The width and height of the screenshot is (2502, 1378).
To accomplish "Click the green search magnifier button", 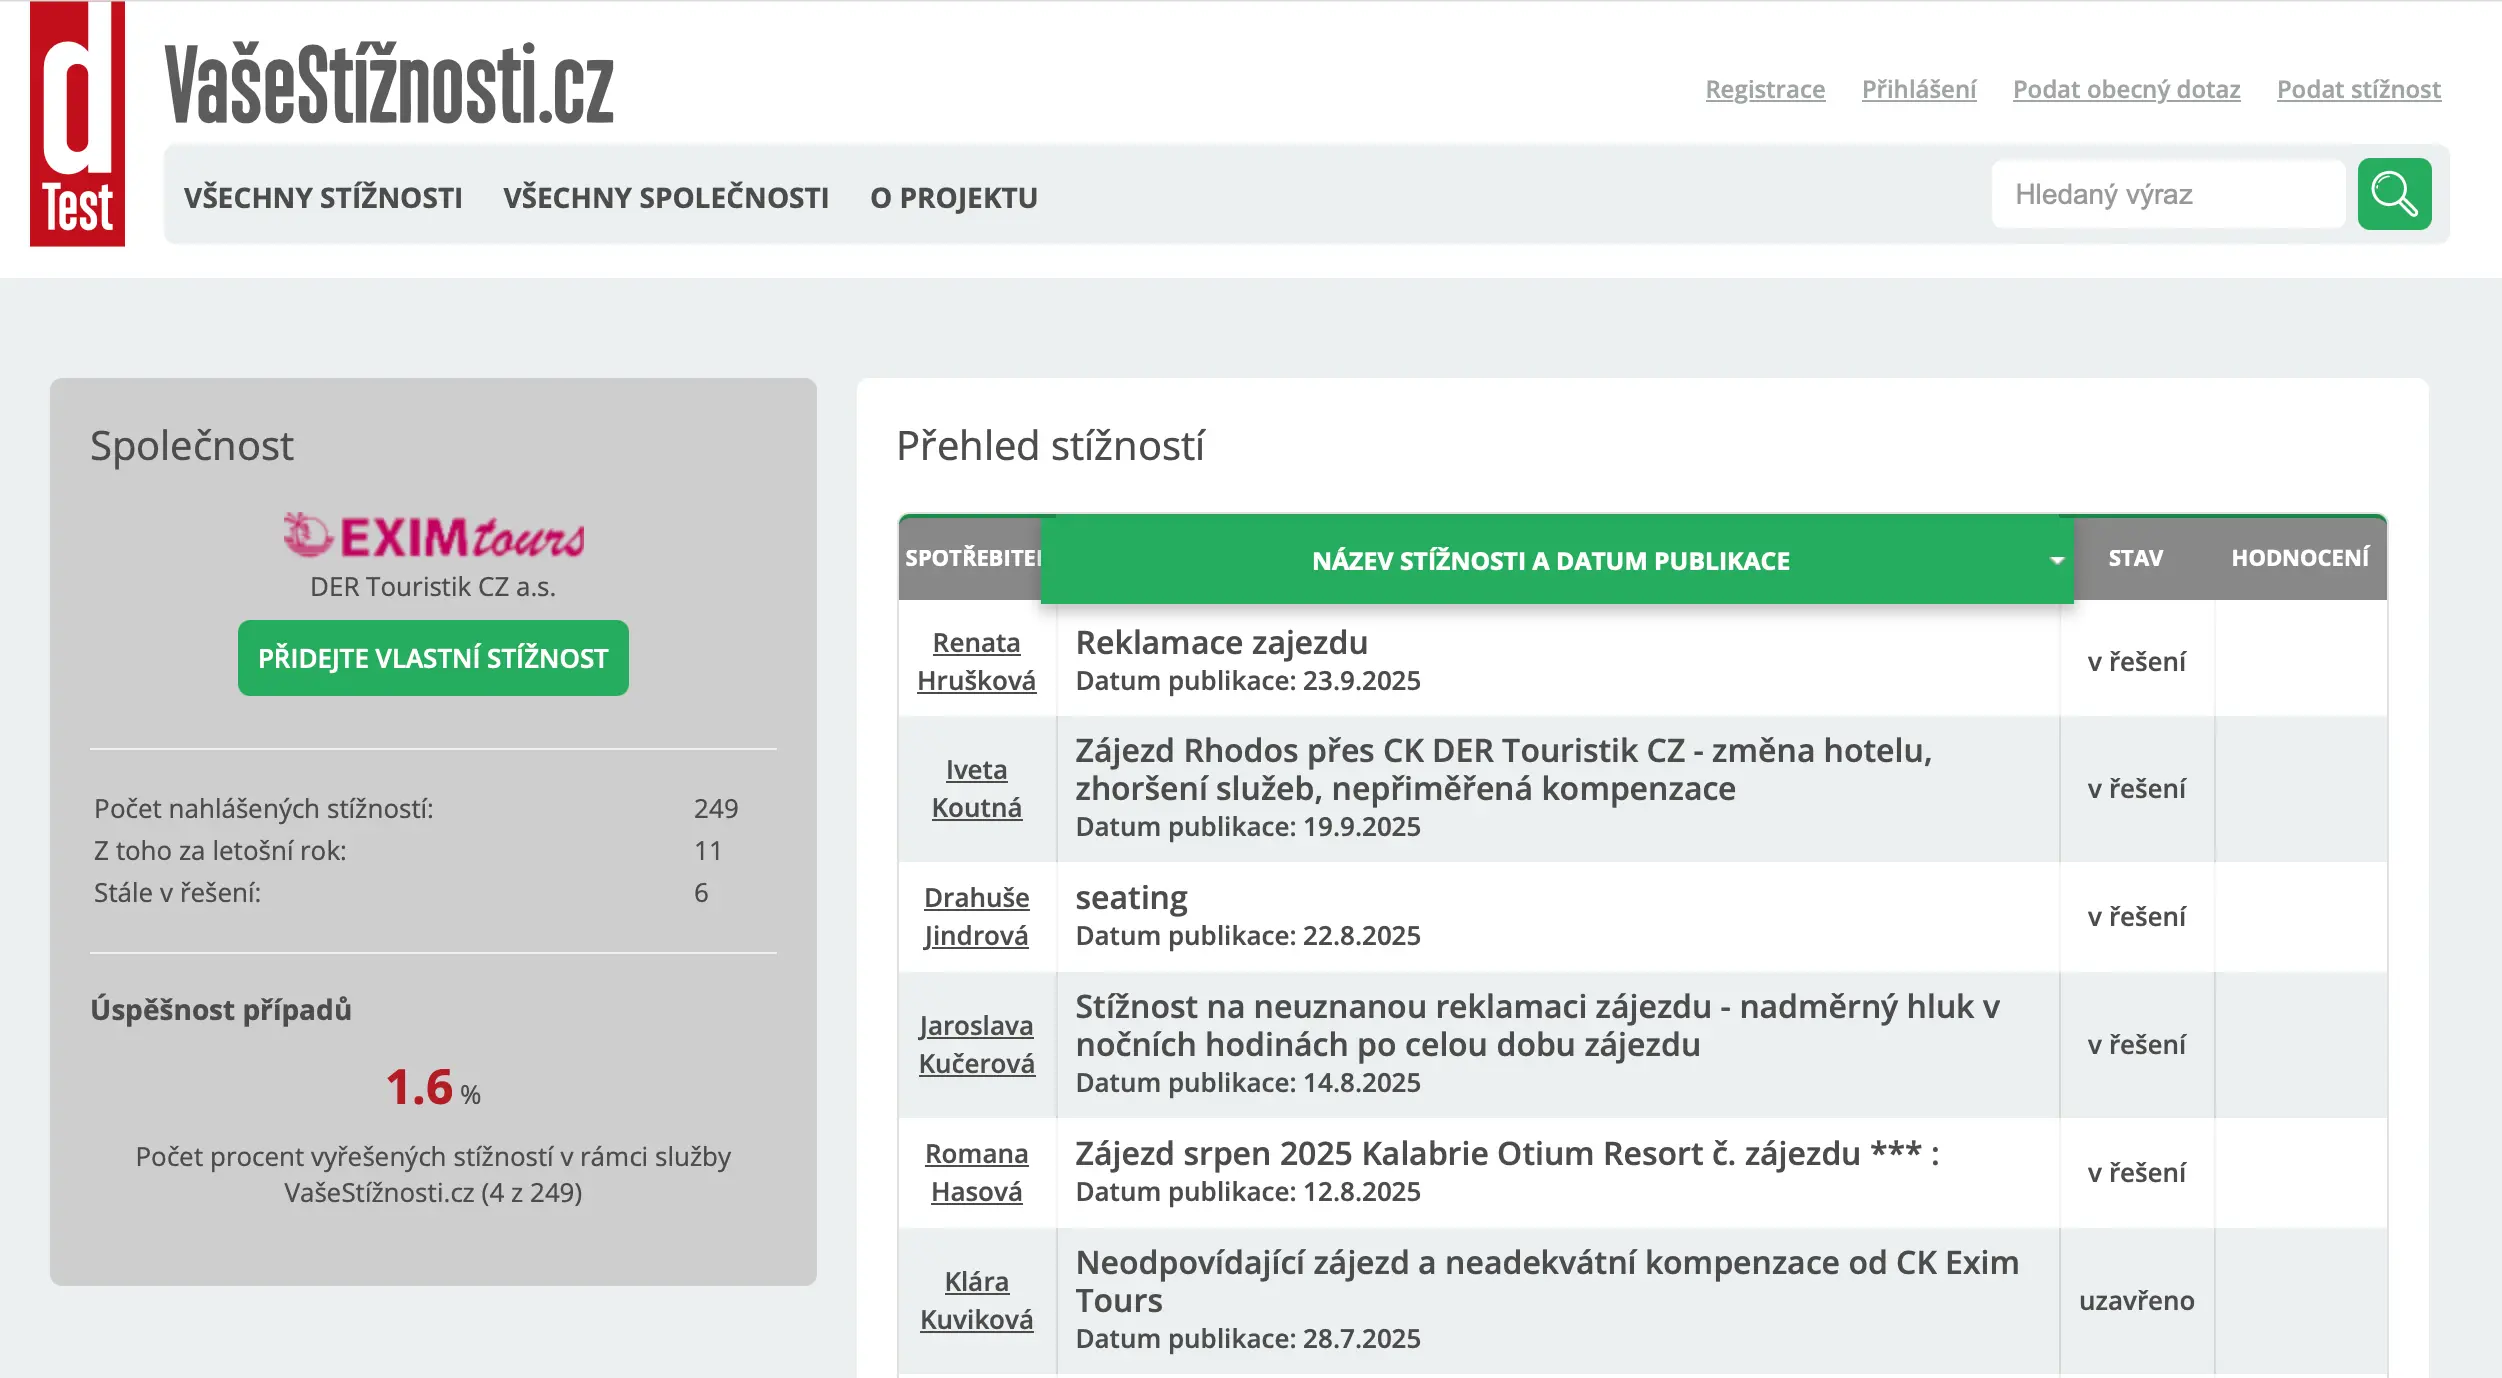I will pyautogui.click(x=2393, y=194).
